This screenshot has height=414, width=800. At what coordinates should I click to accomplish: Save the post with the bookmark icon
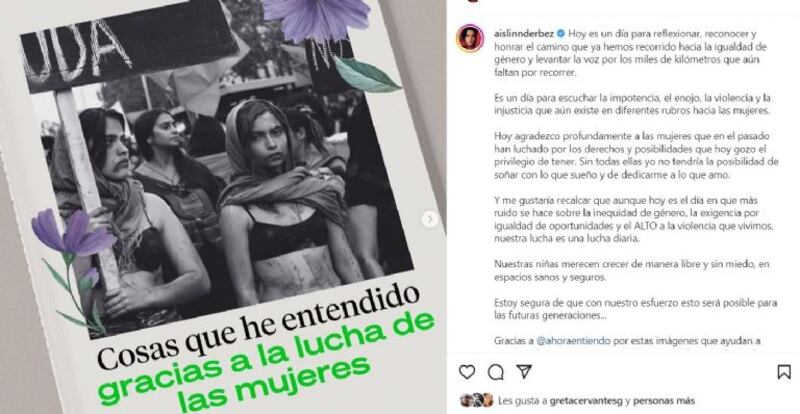click(x=784, y=372)
